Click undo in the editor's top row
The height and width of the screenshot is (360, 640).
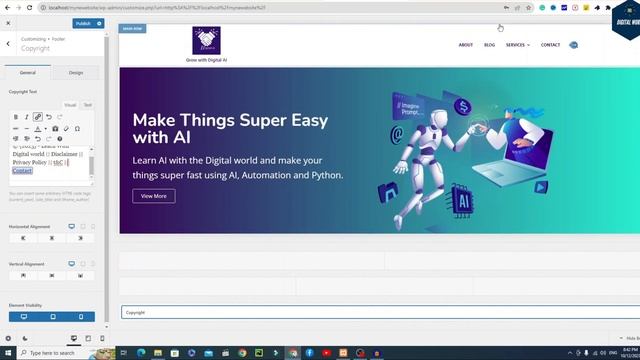click(x=49, y=117)
